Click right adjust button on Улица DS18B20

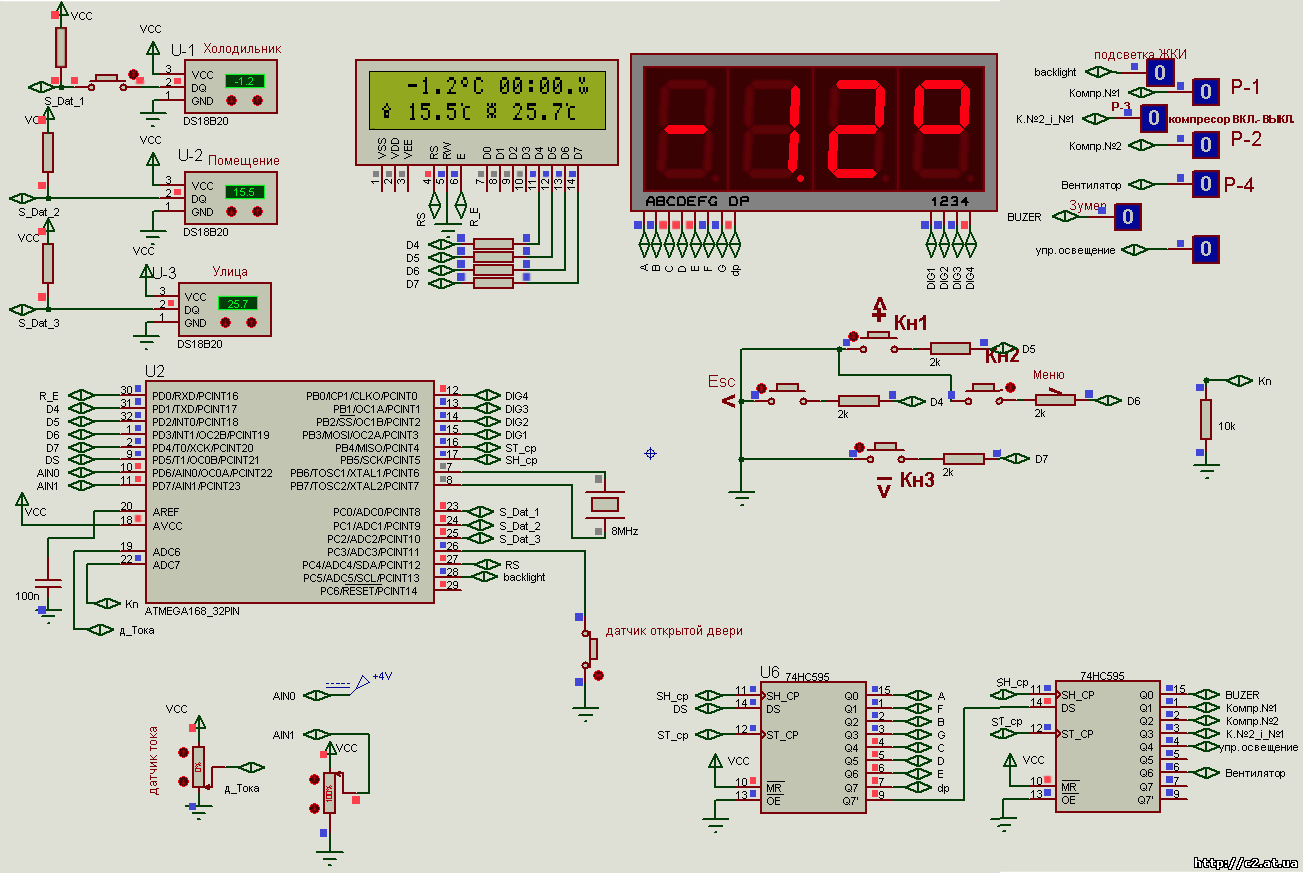click(x=251, y=323)
